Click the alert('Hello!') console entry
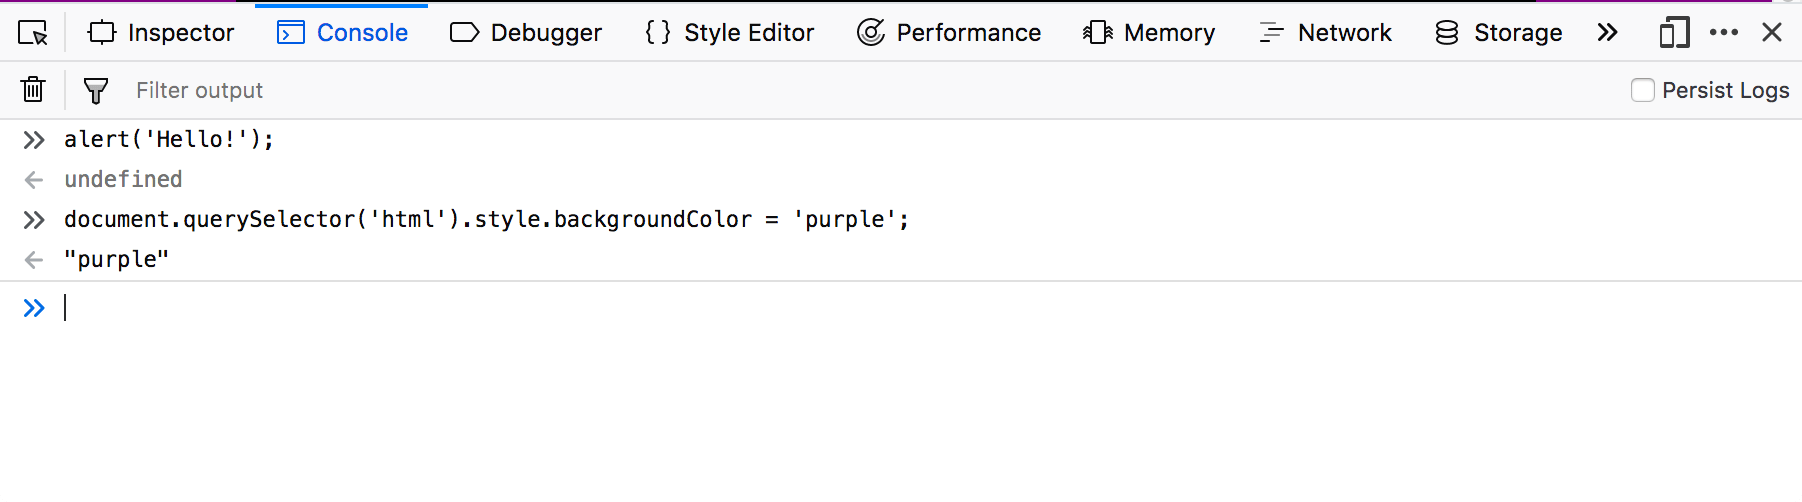The width and height of the screenshot is (1802, 502). tap(169, 139)
